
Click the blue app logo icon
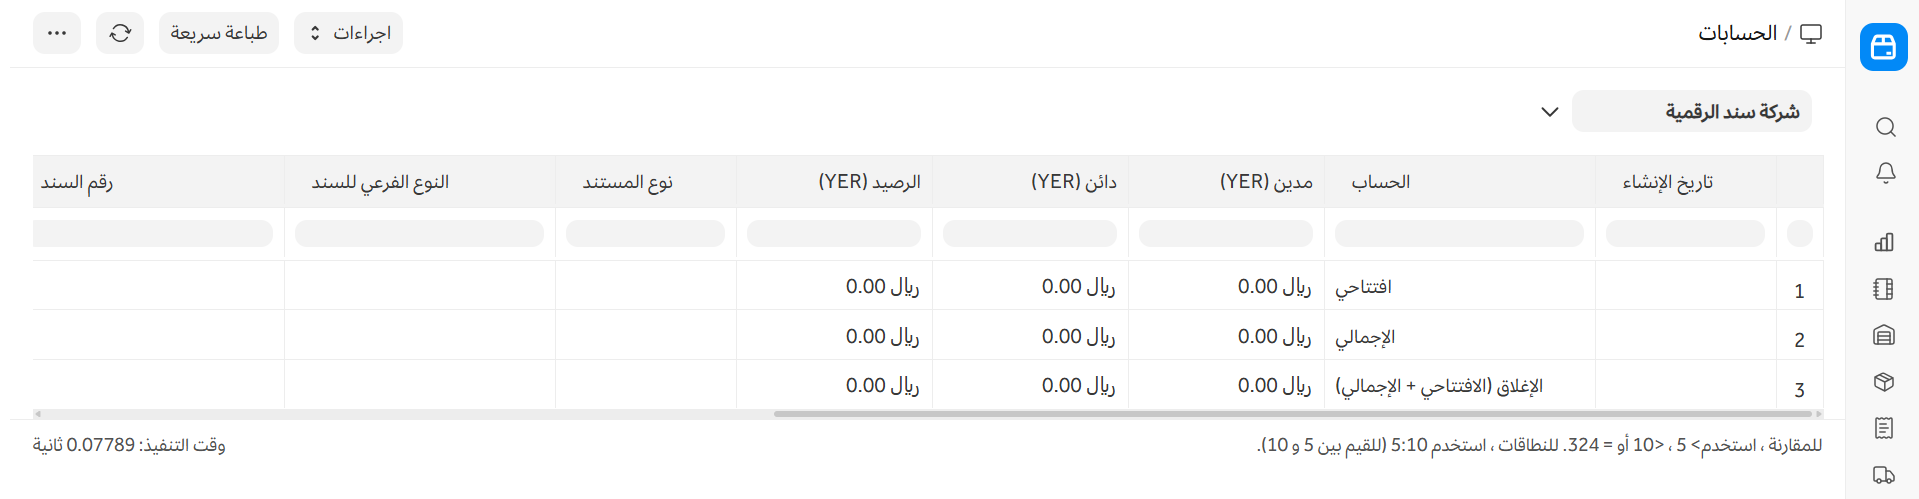pos(1883,47)
